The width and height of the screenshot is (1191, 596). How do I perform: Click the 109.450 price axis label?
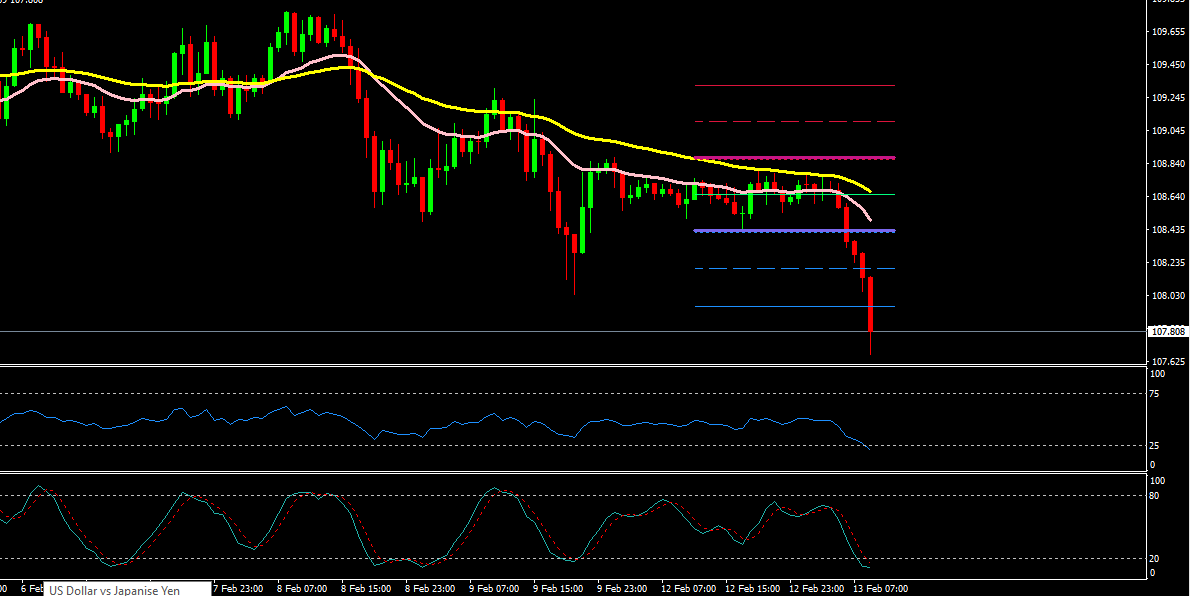[x=1169, y=65]
